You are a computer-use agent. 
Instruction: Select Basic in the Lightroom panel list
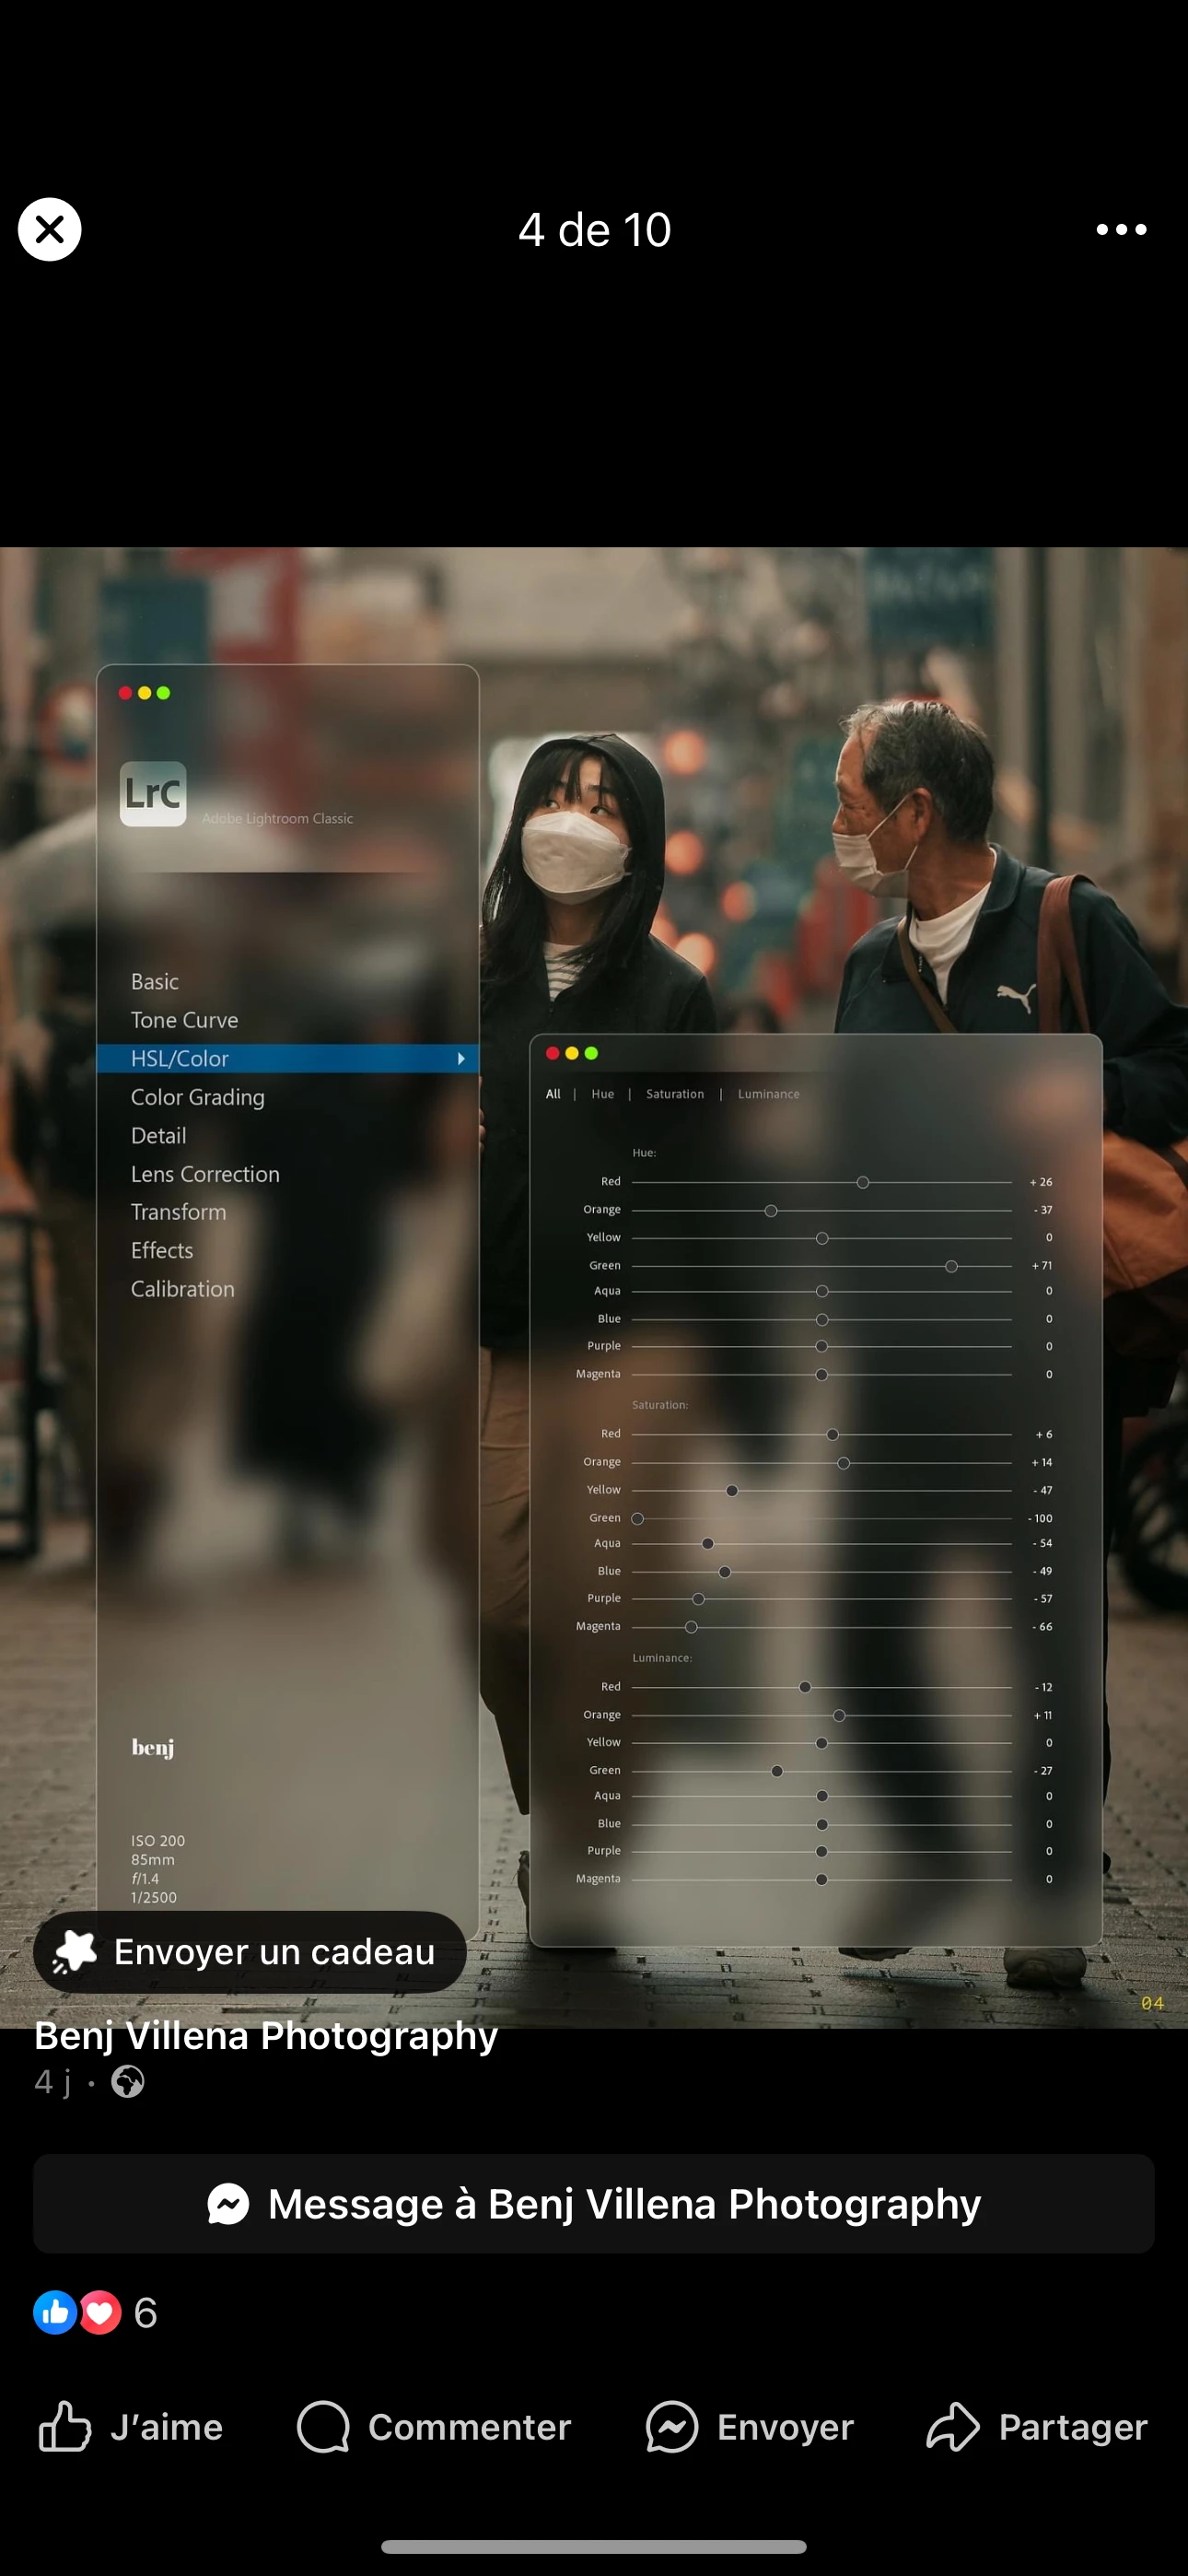155,982
